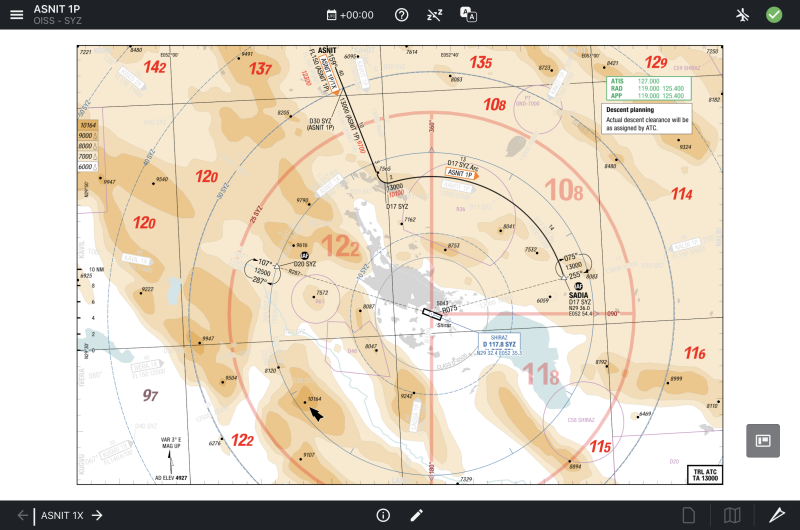The width and height of the screenshot is (800, 530).
Task: Click the OISS - SYZ airport subtitle
Action: coord(57,21)
